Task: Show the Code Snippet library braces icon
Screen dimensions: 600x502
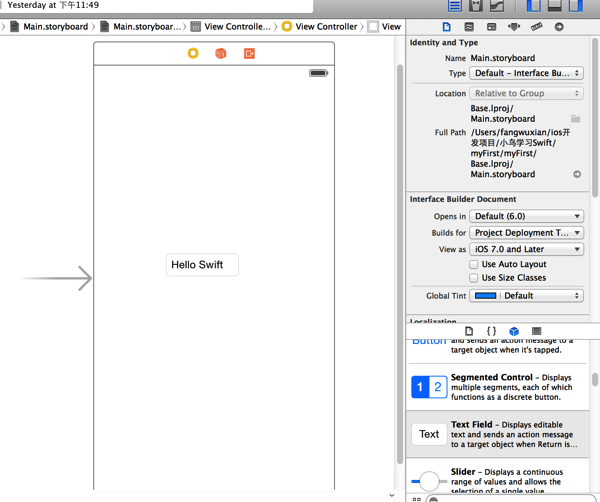Action: [491, 331]
